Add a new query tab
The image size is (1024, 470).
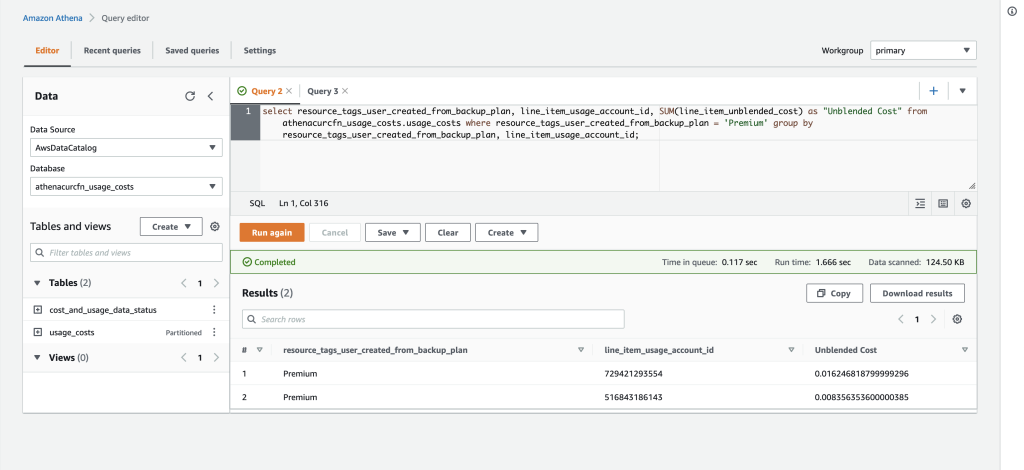(x=933, y=91)
